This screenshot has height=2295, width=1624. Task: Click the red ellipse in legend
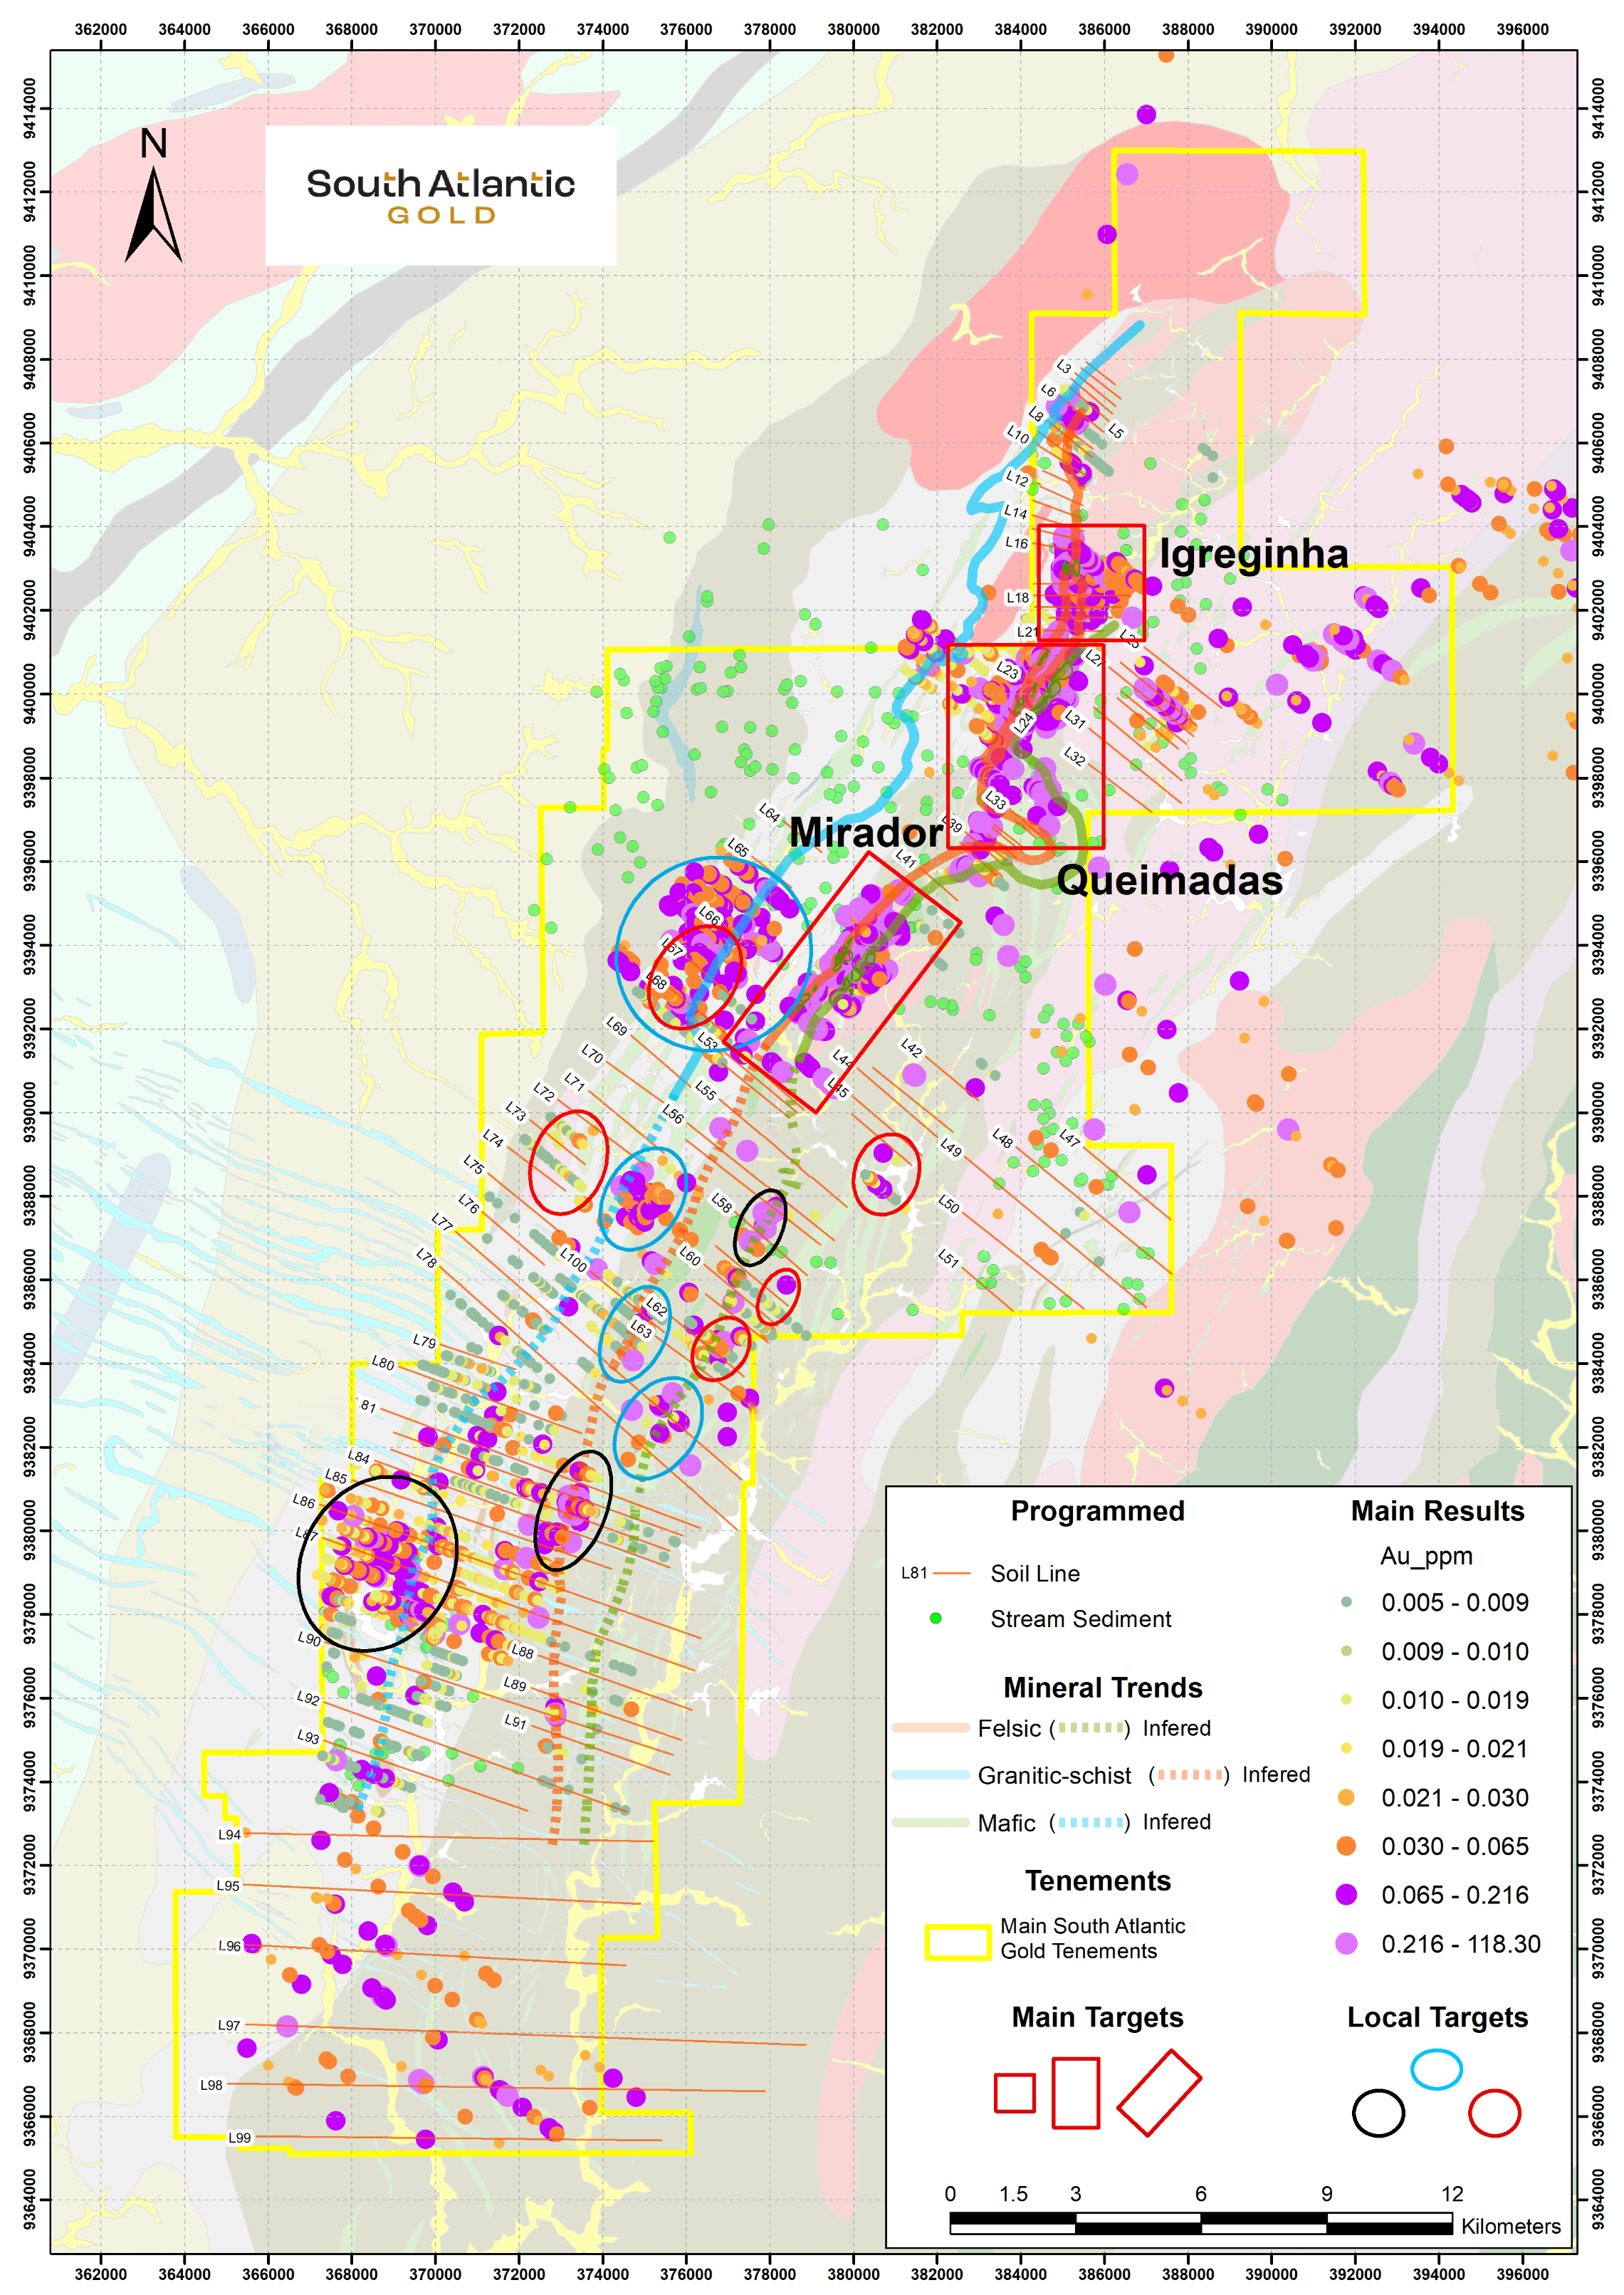[x=1494, y=2113]
